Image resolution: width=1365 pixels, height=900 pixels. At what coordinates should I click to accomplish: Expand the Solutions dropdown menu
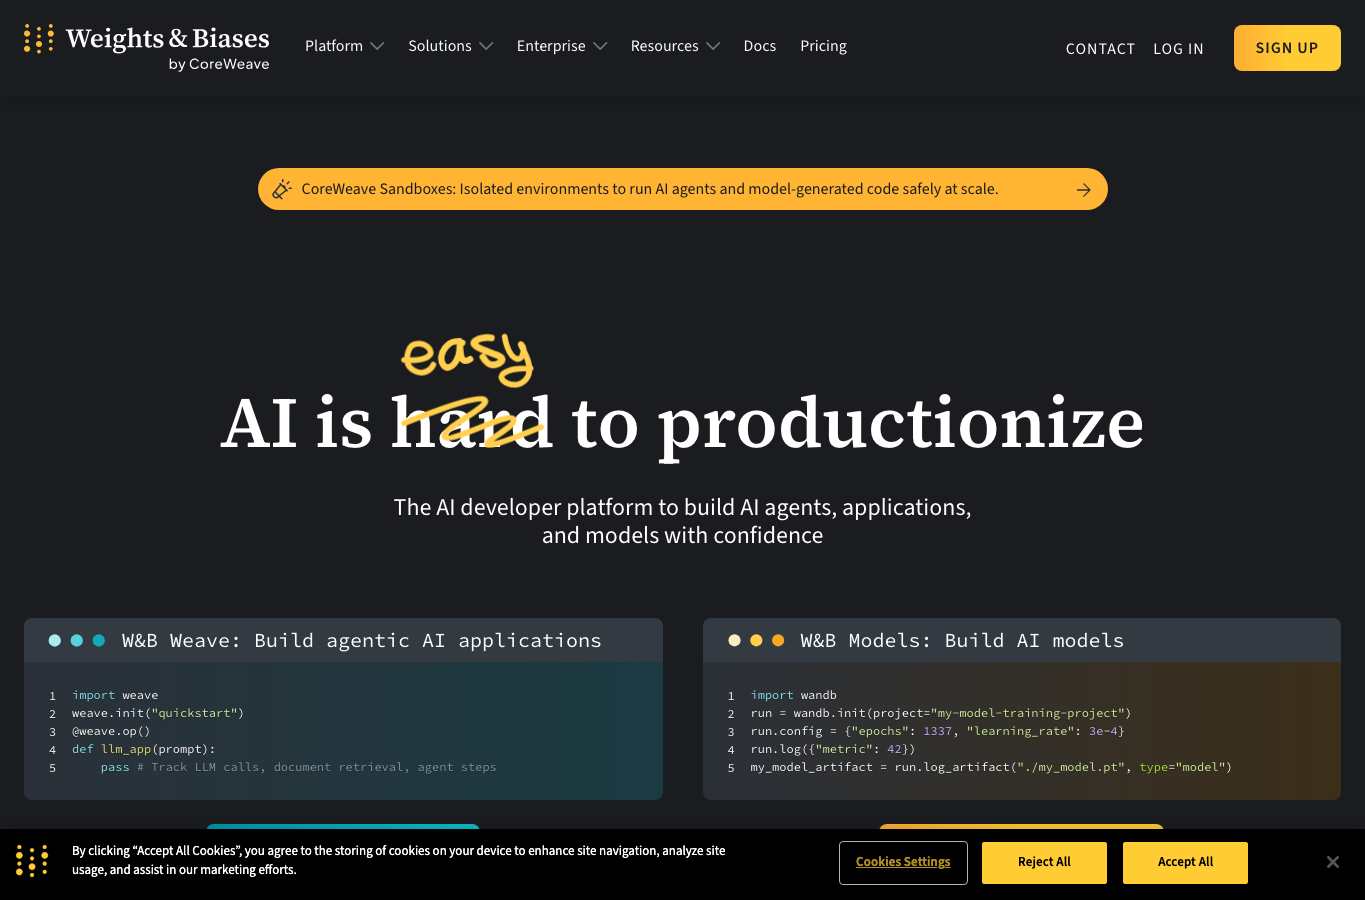pyautogui.click(x=450, y=46)
